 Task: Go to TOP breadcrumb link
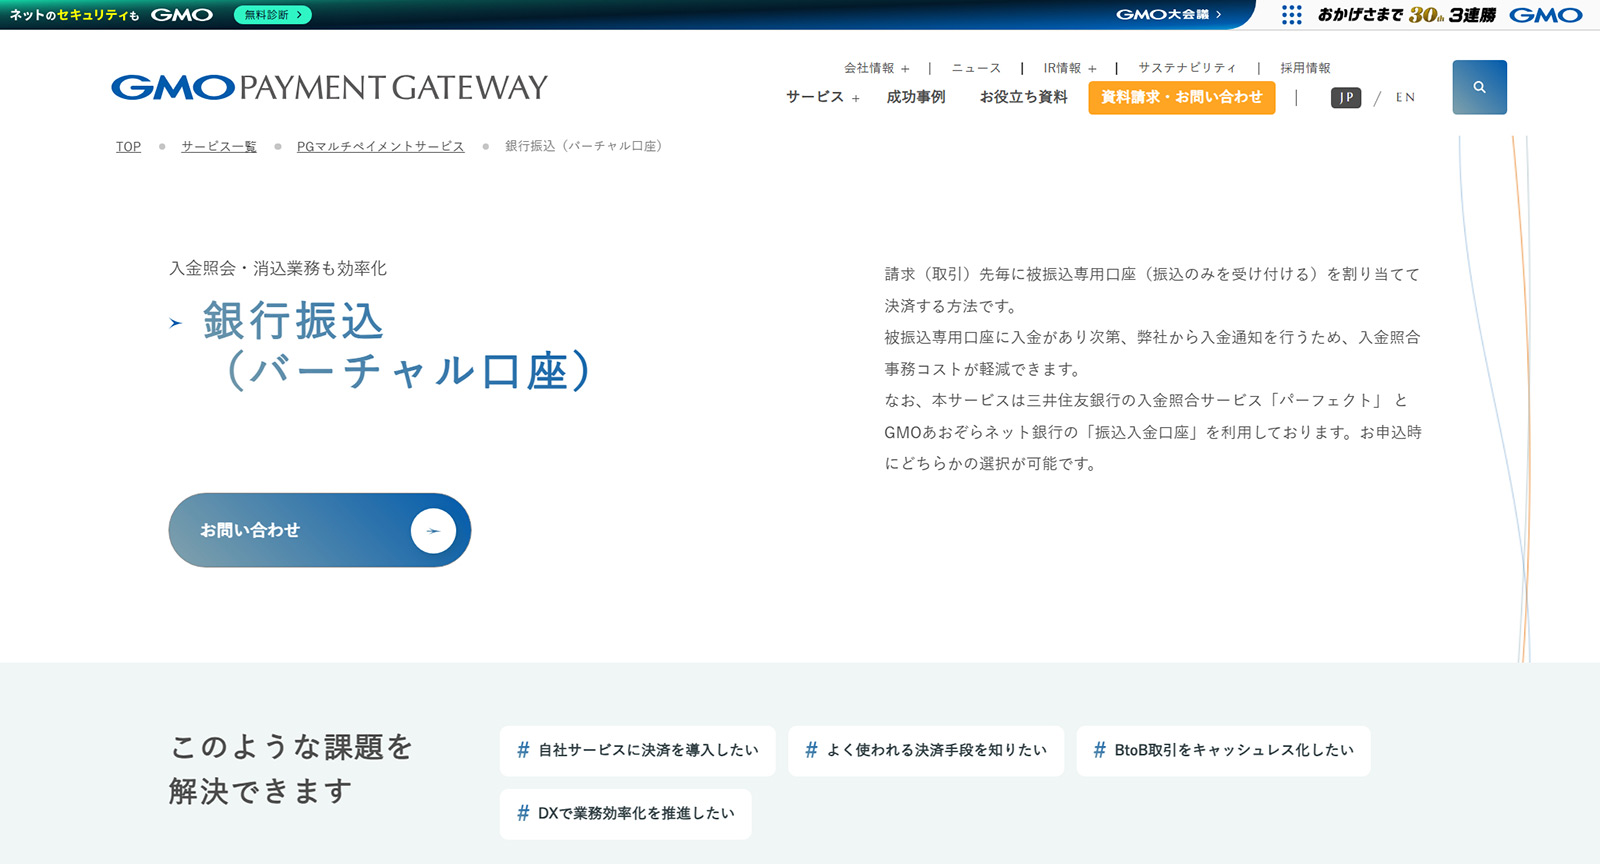click(128, 146)
